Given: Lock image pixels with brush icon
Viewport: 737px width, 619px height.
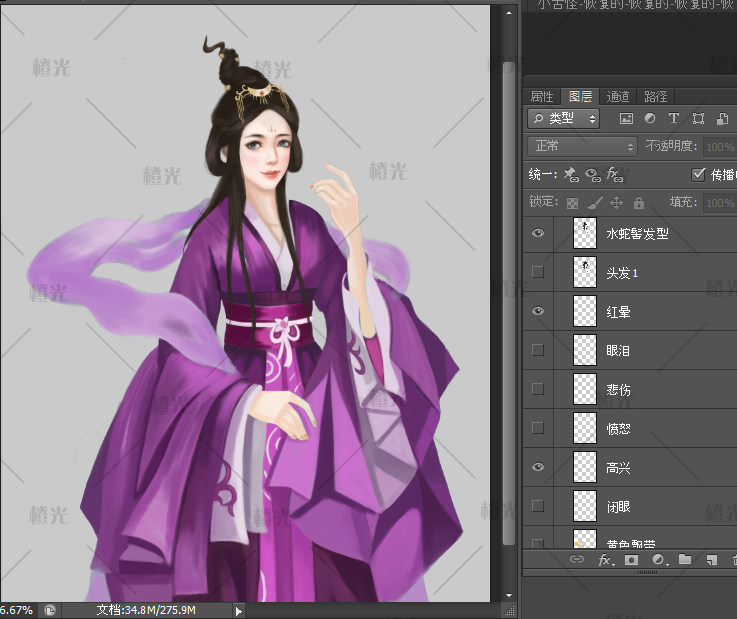Looking at the screenshot, I should (x=595, y=203).
